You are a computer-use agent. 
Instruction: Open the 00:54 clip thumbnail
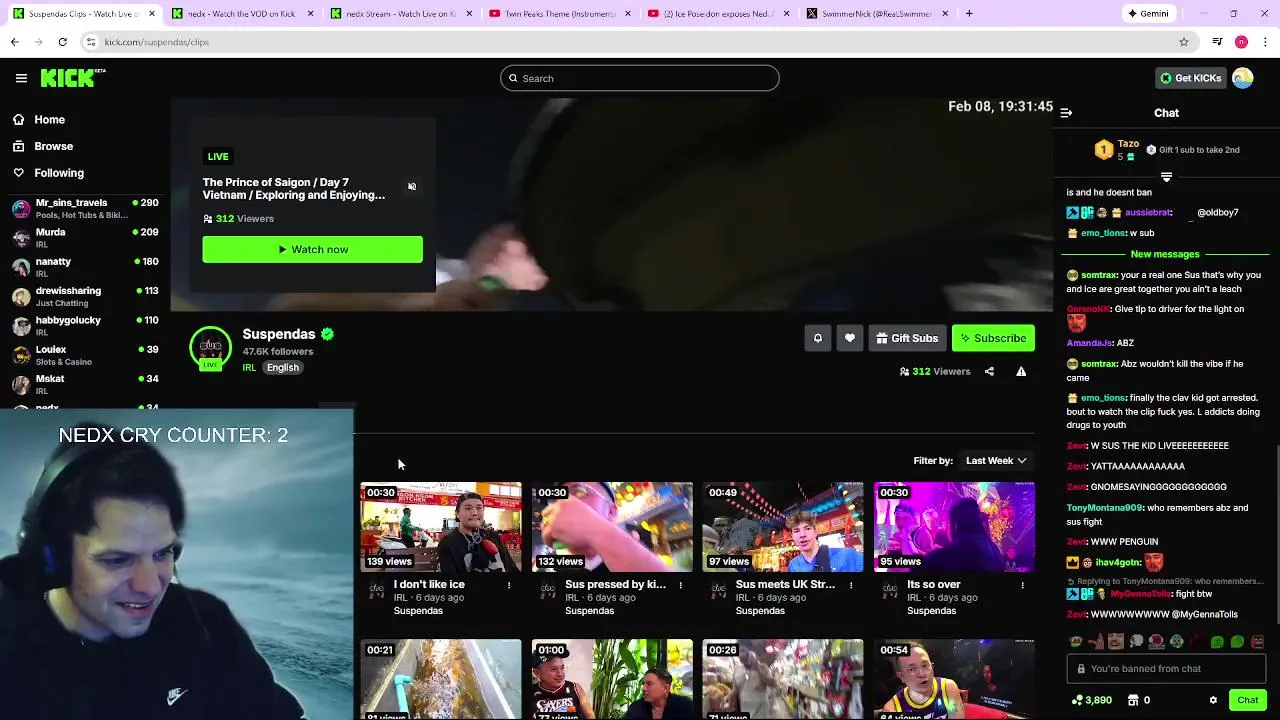pos(954,679)
